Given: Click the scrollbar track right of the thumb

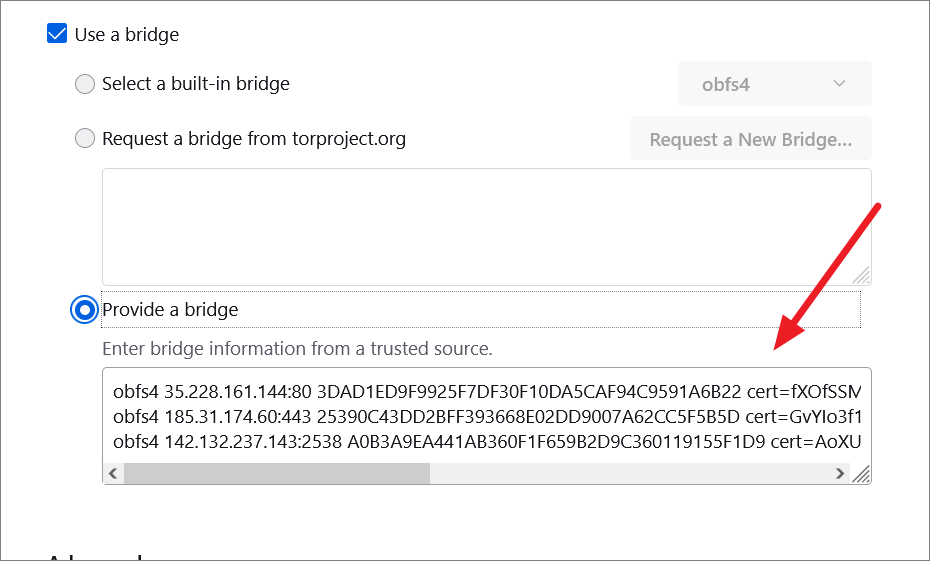Looking at the screenshot, I should click(630, 474).
